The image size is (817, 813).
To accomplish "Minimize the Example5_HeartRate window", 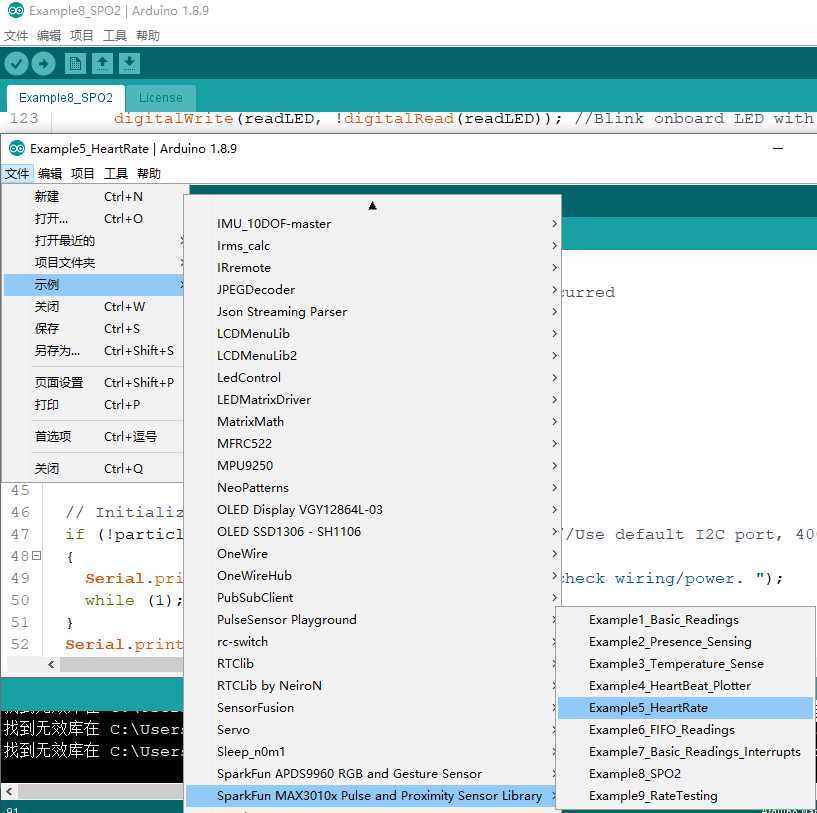I will tap(778, 149).
